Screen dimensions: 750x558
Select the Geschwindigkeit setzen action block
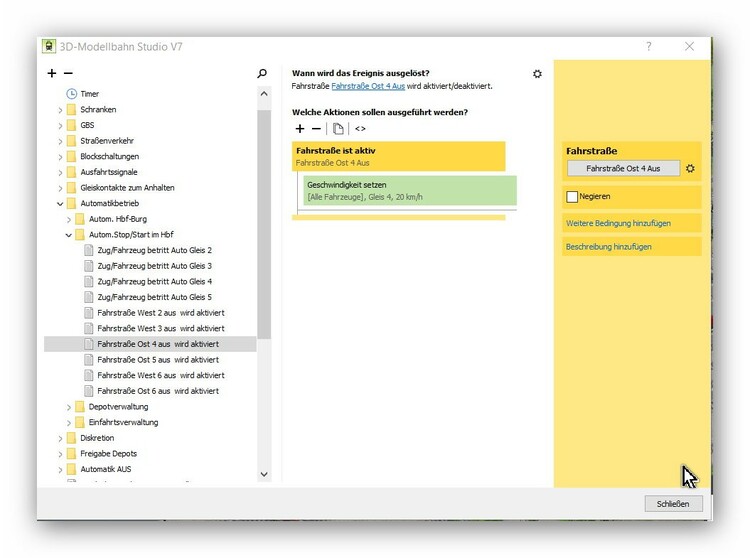(x=410, y=190)
